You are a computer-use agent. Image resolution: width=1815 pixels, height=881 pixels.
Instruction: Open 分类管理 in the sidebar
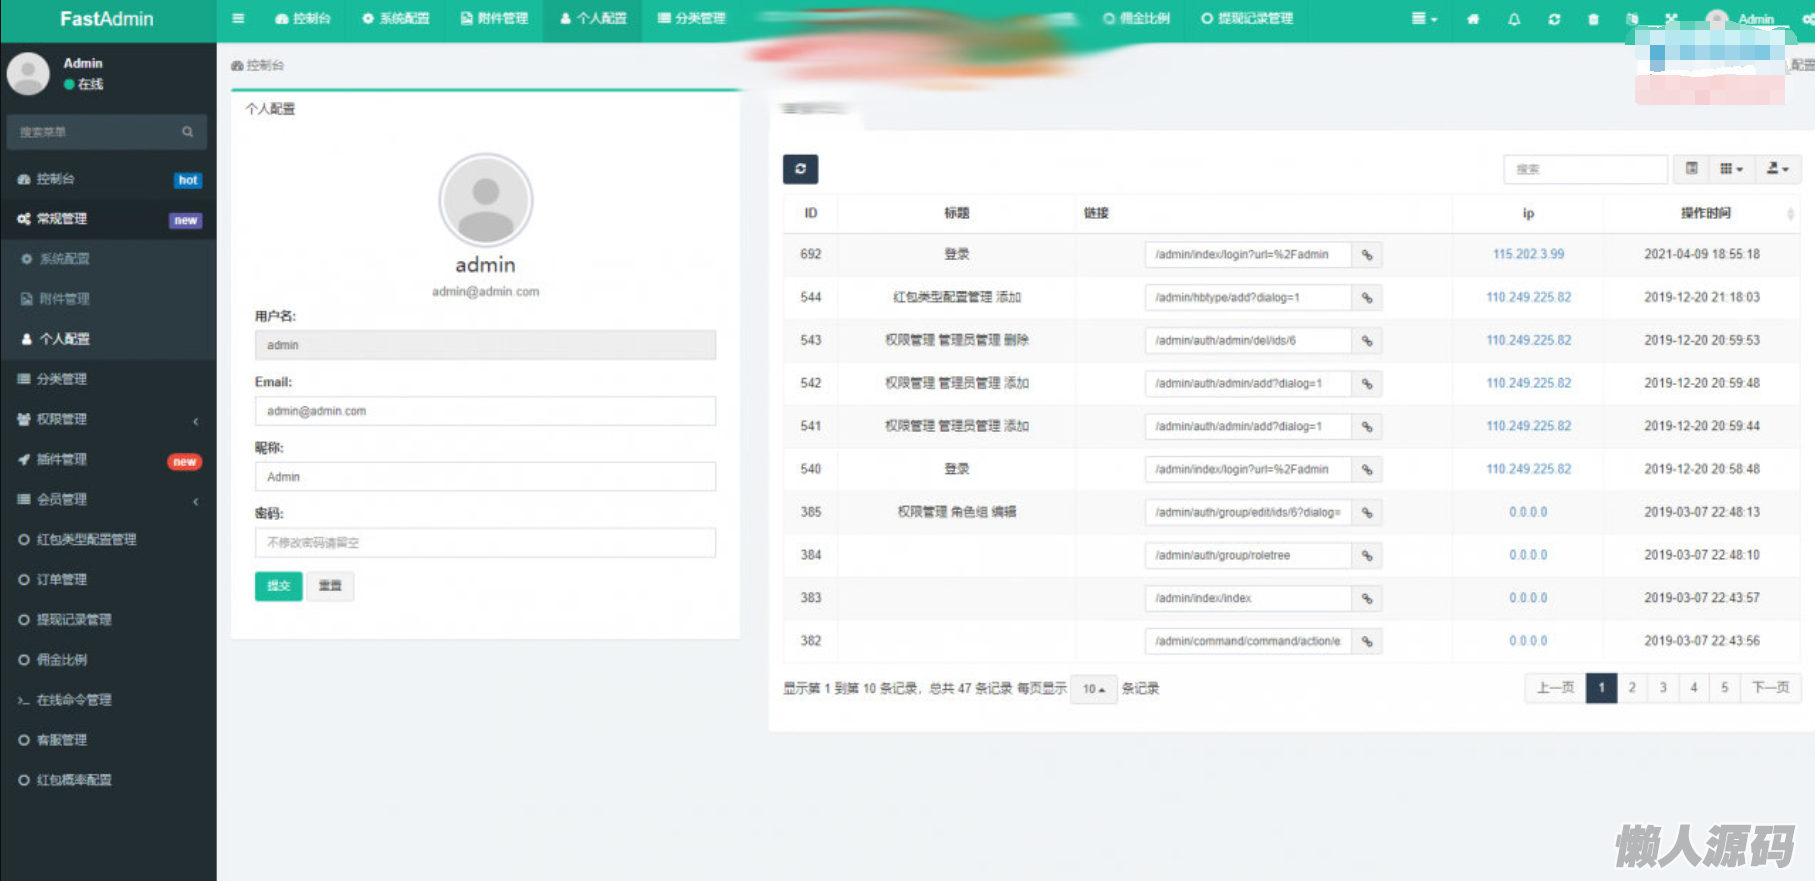click(108, 379)
